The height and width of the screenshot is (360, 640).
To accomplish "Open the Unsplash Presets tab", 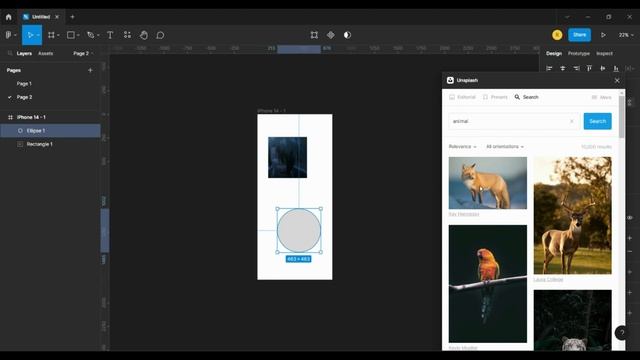I will click(495, 97).
